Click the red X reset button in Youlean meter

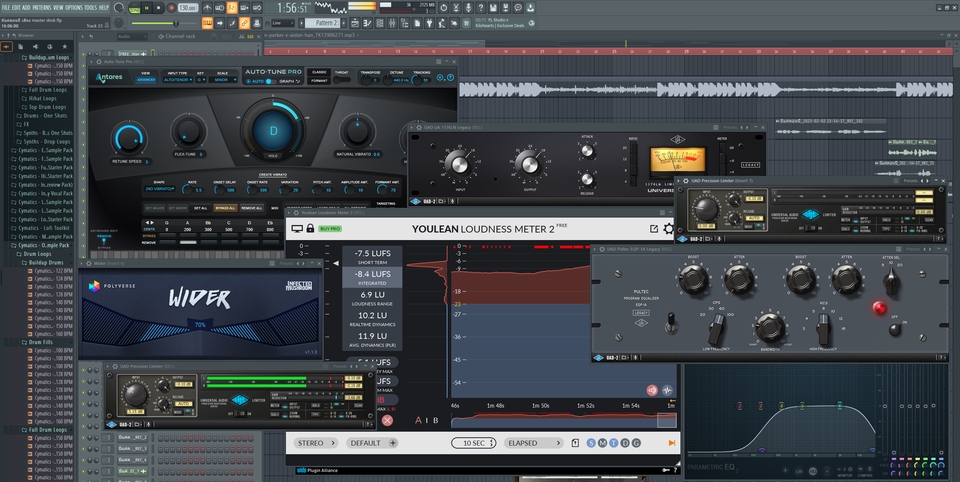coord(387,420)
